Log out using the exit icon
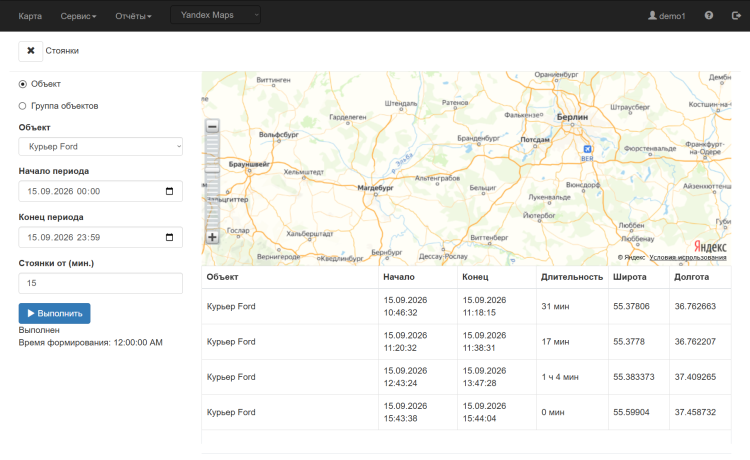This screenshot has height=460, width=750. click(x=736, y=16)
